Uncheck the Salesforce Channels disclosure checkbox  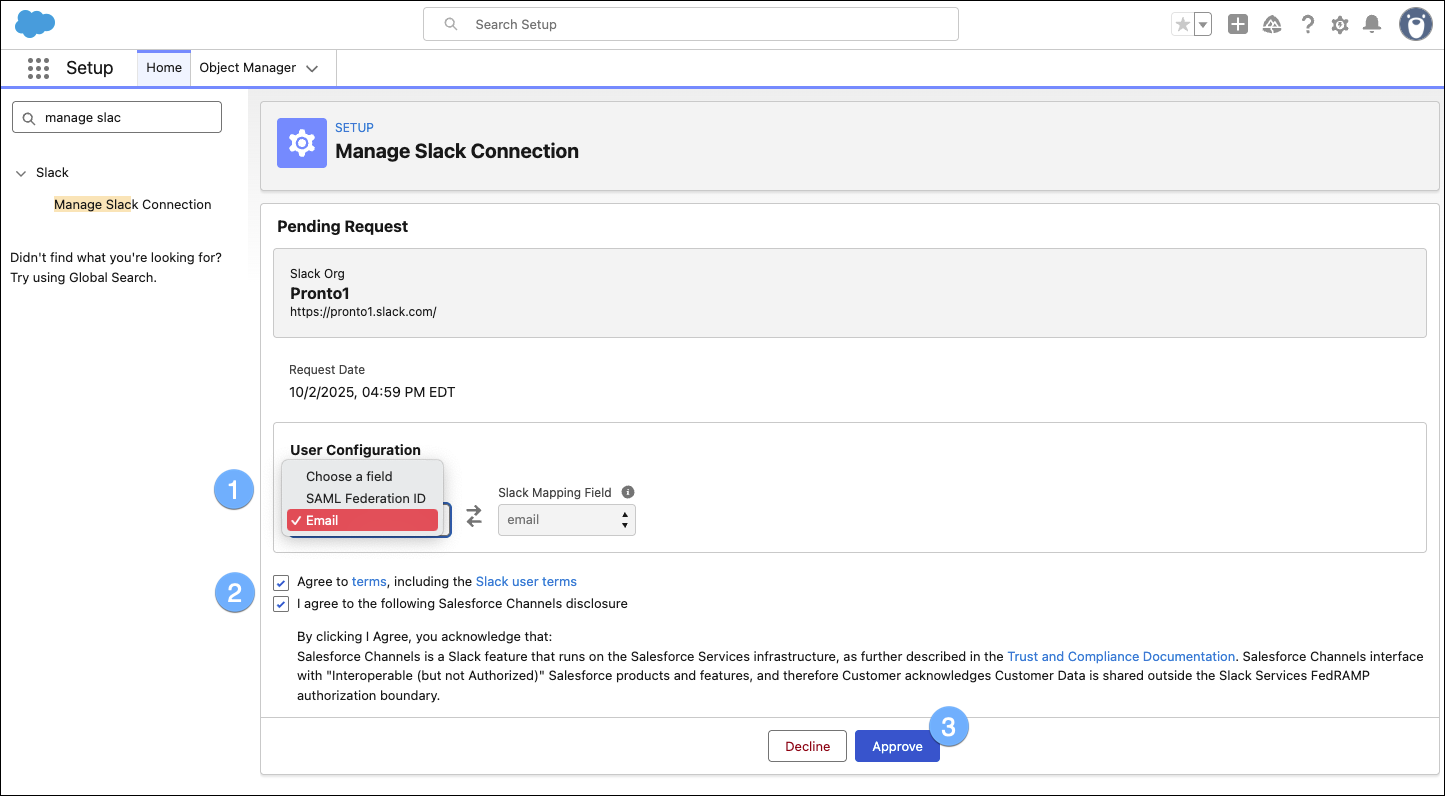click(281, 603)
